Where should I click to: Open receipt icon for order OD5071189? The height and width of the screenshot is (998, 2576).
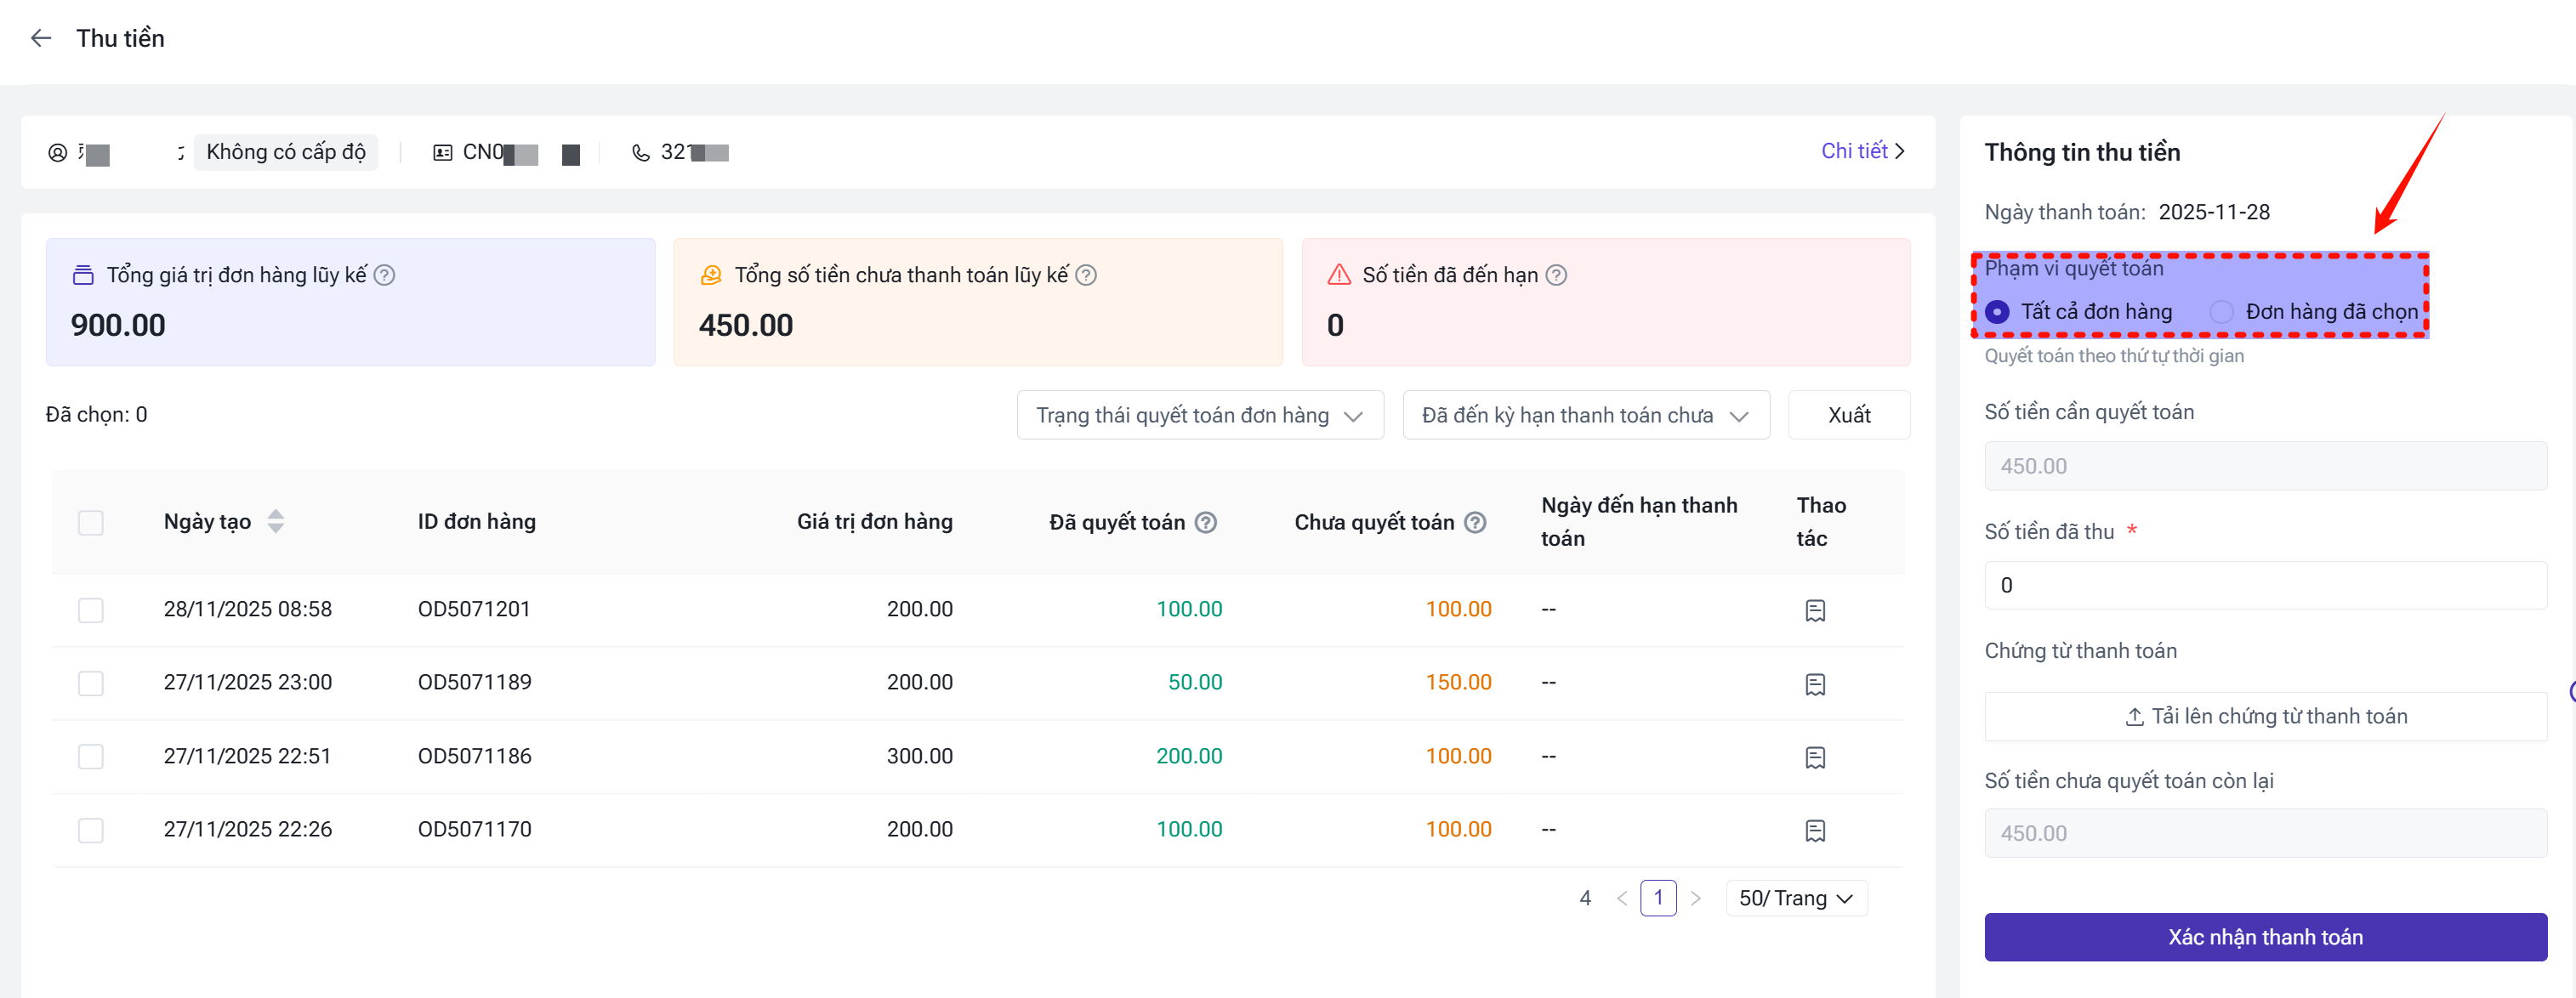tap(1814, 684)
